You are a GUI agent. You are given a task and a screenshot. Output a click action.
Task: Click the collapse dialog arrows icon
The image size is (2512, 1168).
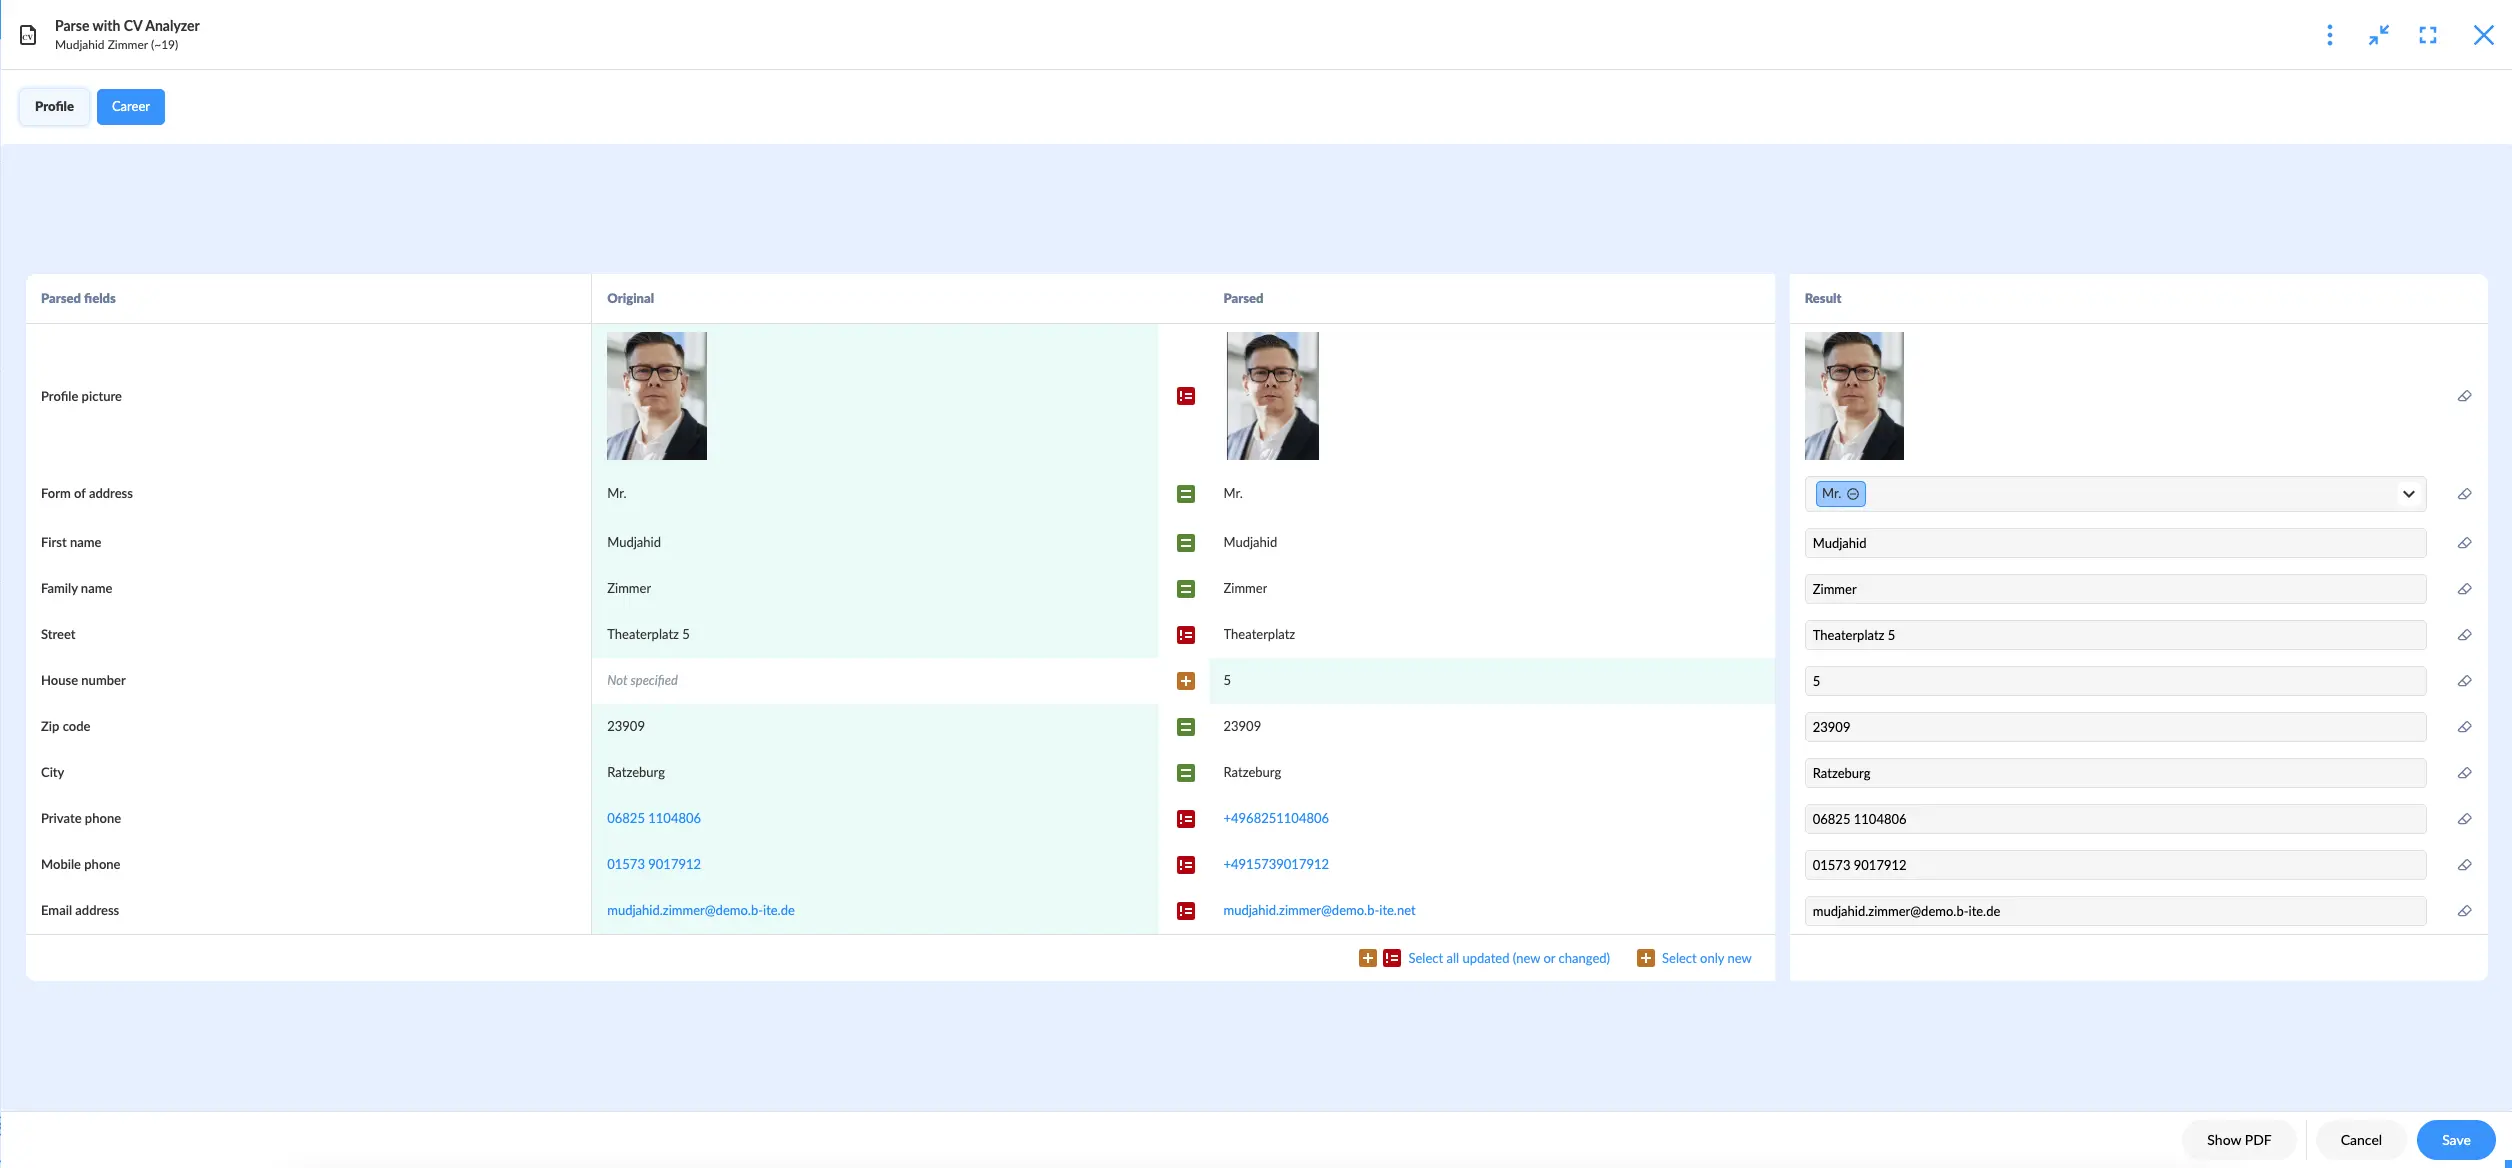pos(2378,36)
